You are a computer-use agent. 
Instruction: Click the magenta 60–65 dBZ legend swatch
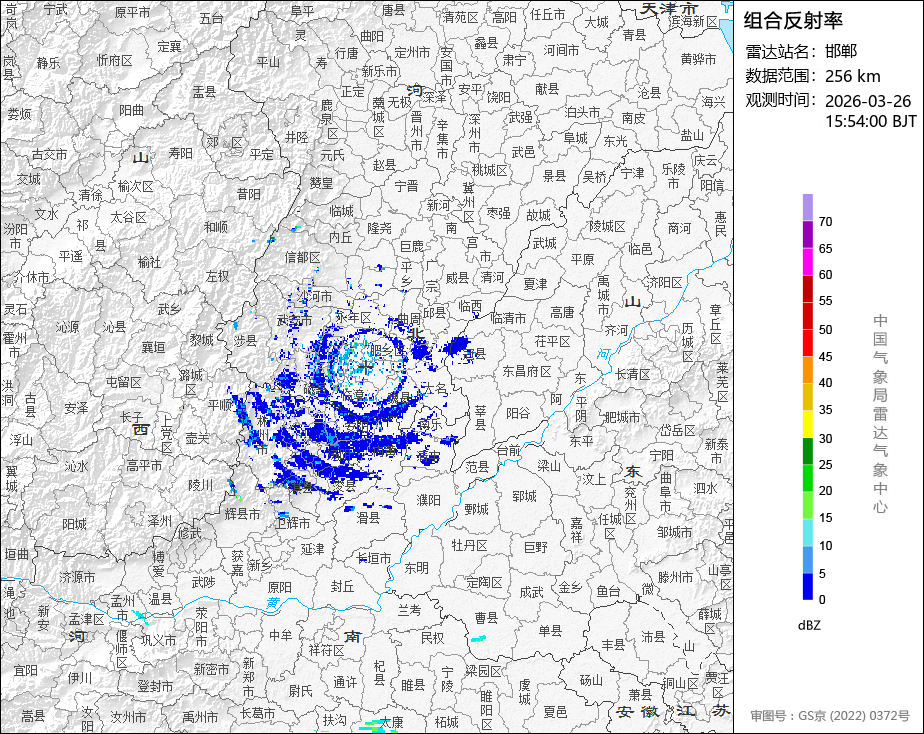pyautogui.click(x=807, y=261)
